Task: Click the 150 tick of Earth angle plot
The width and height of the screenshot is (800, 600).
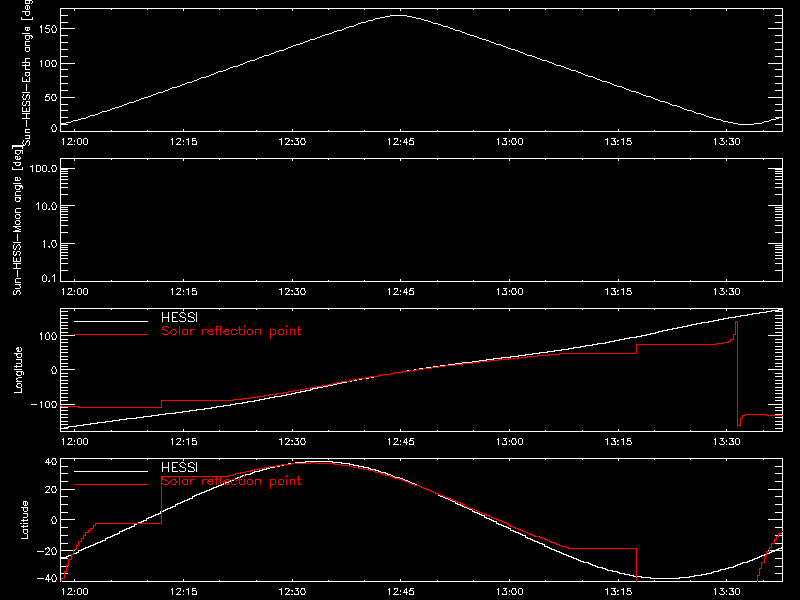Action: point(48,30)
